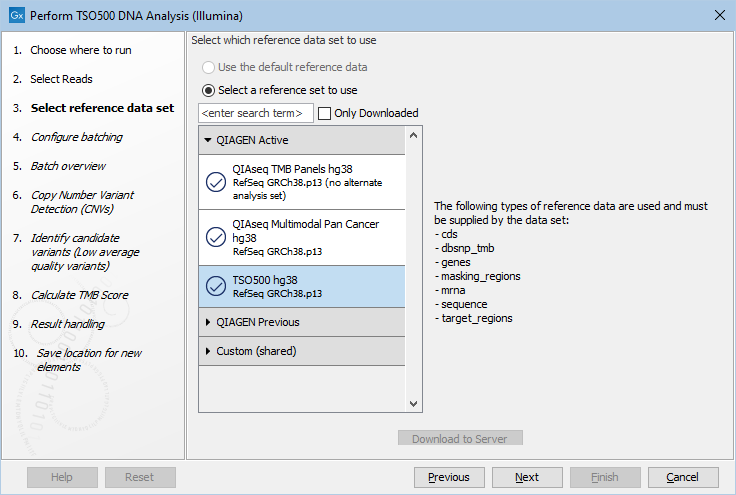The height and width of the screenshot is (495, 736).
Task: Close the TSO500 DNA Analysis dialog
Action: pyautogui.click(x=719, y=16)
